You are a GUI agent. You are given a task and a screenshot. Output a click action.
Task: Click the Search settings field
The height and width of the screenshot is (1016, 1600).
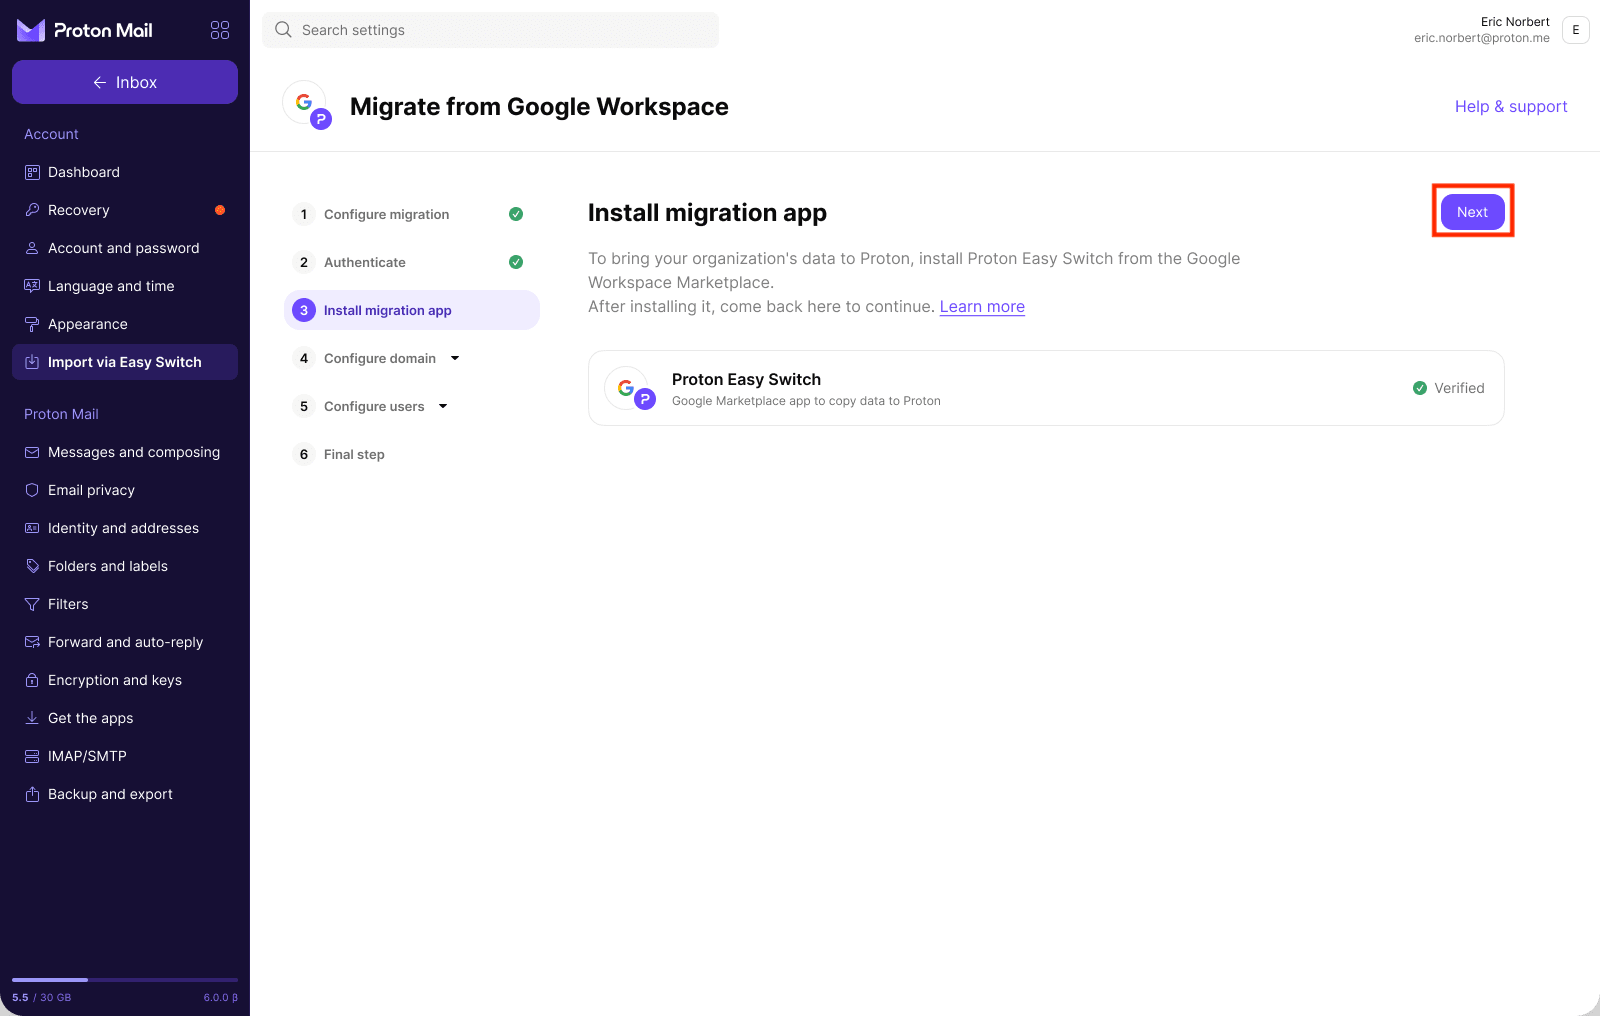[490, 30]
